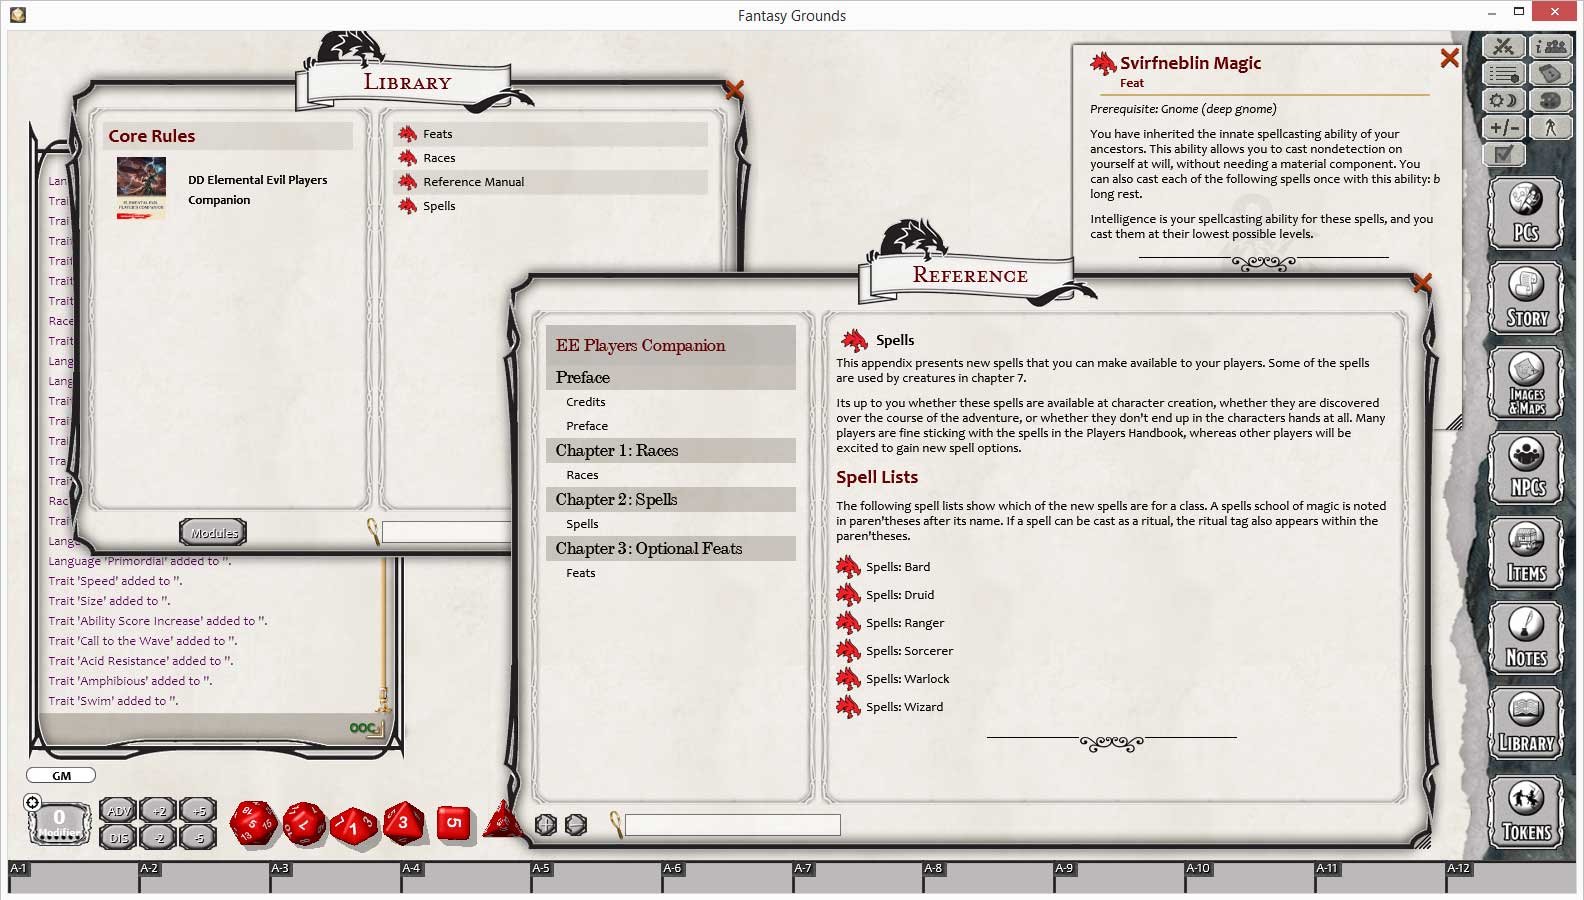Open the party sheet icon
This screenshot has width=1584, height=900.
point(1550,47)
